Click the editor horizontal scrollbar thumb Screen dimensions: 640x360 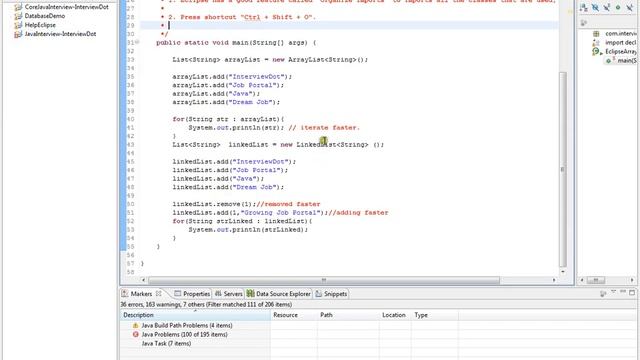pyautogui.click(x=324, y=280)
